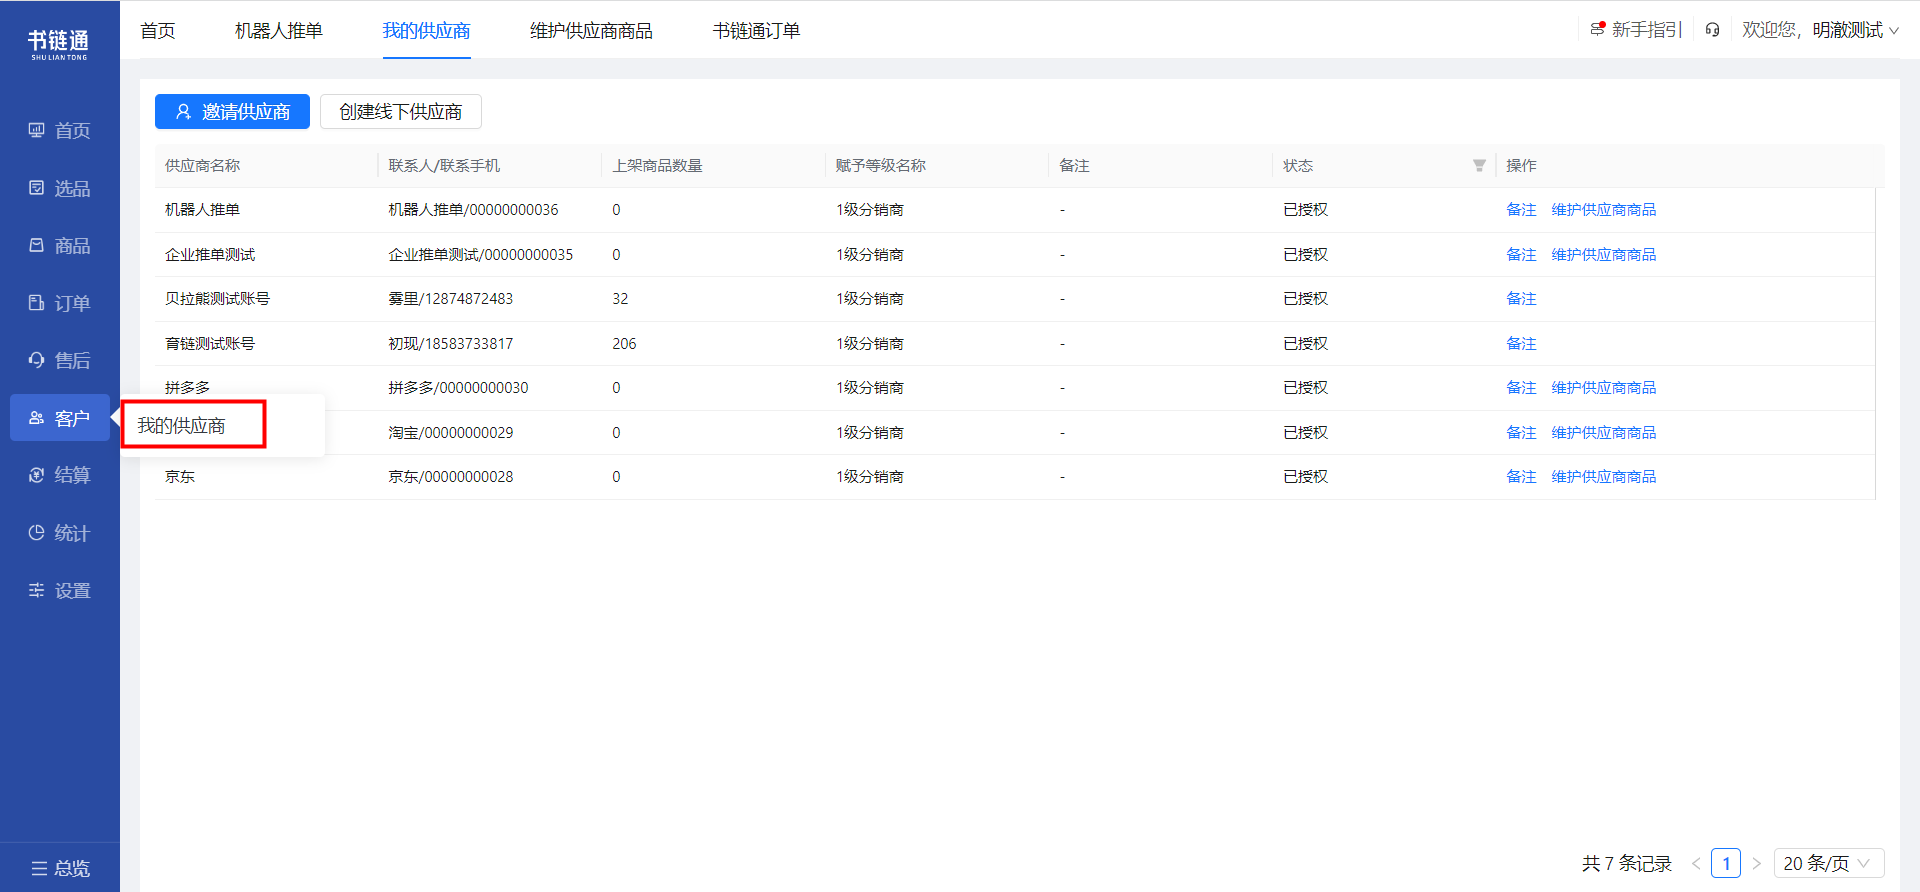The width and height of the screenshot is (1920, 892).
Task: Click 备注 for 贝拉熊测试账号 row
Action: tap(1521, 299)
